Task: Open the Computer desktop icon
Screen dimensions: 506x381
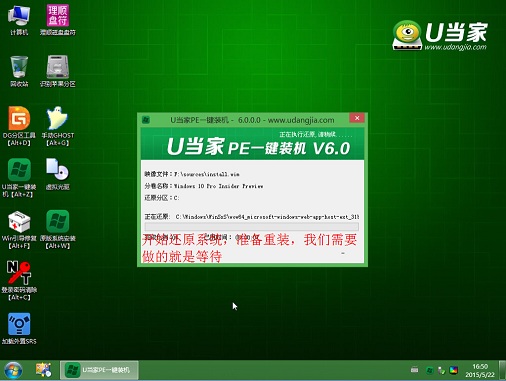Action: click(19, 20)
